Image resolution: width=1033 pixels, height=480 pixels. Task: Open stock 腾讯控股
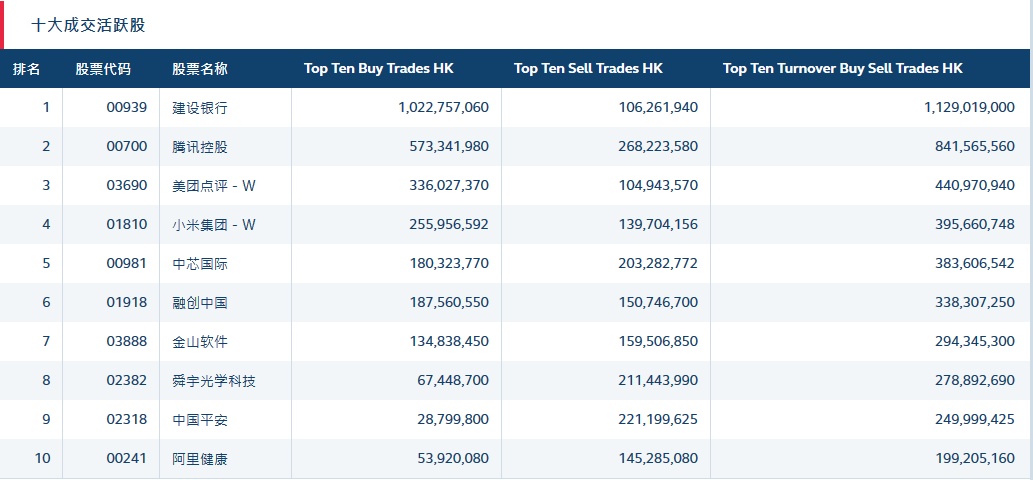(200, 147)
